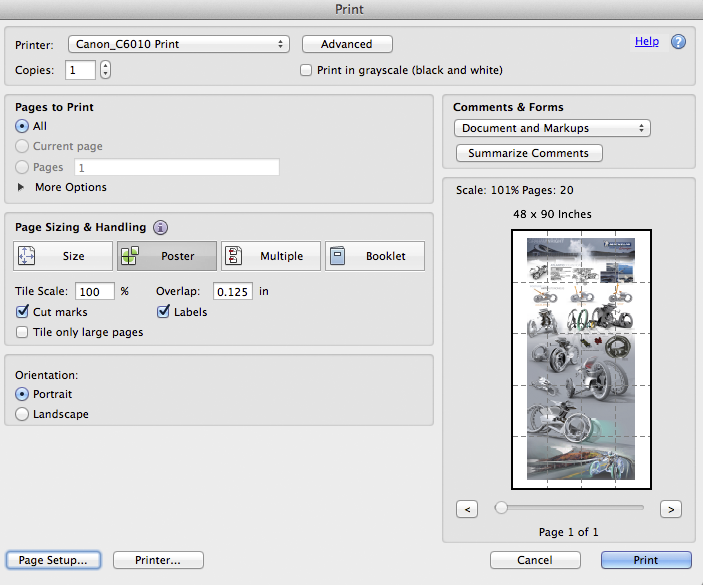Open Comments & Forms dropdown

(551, 128)
